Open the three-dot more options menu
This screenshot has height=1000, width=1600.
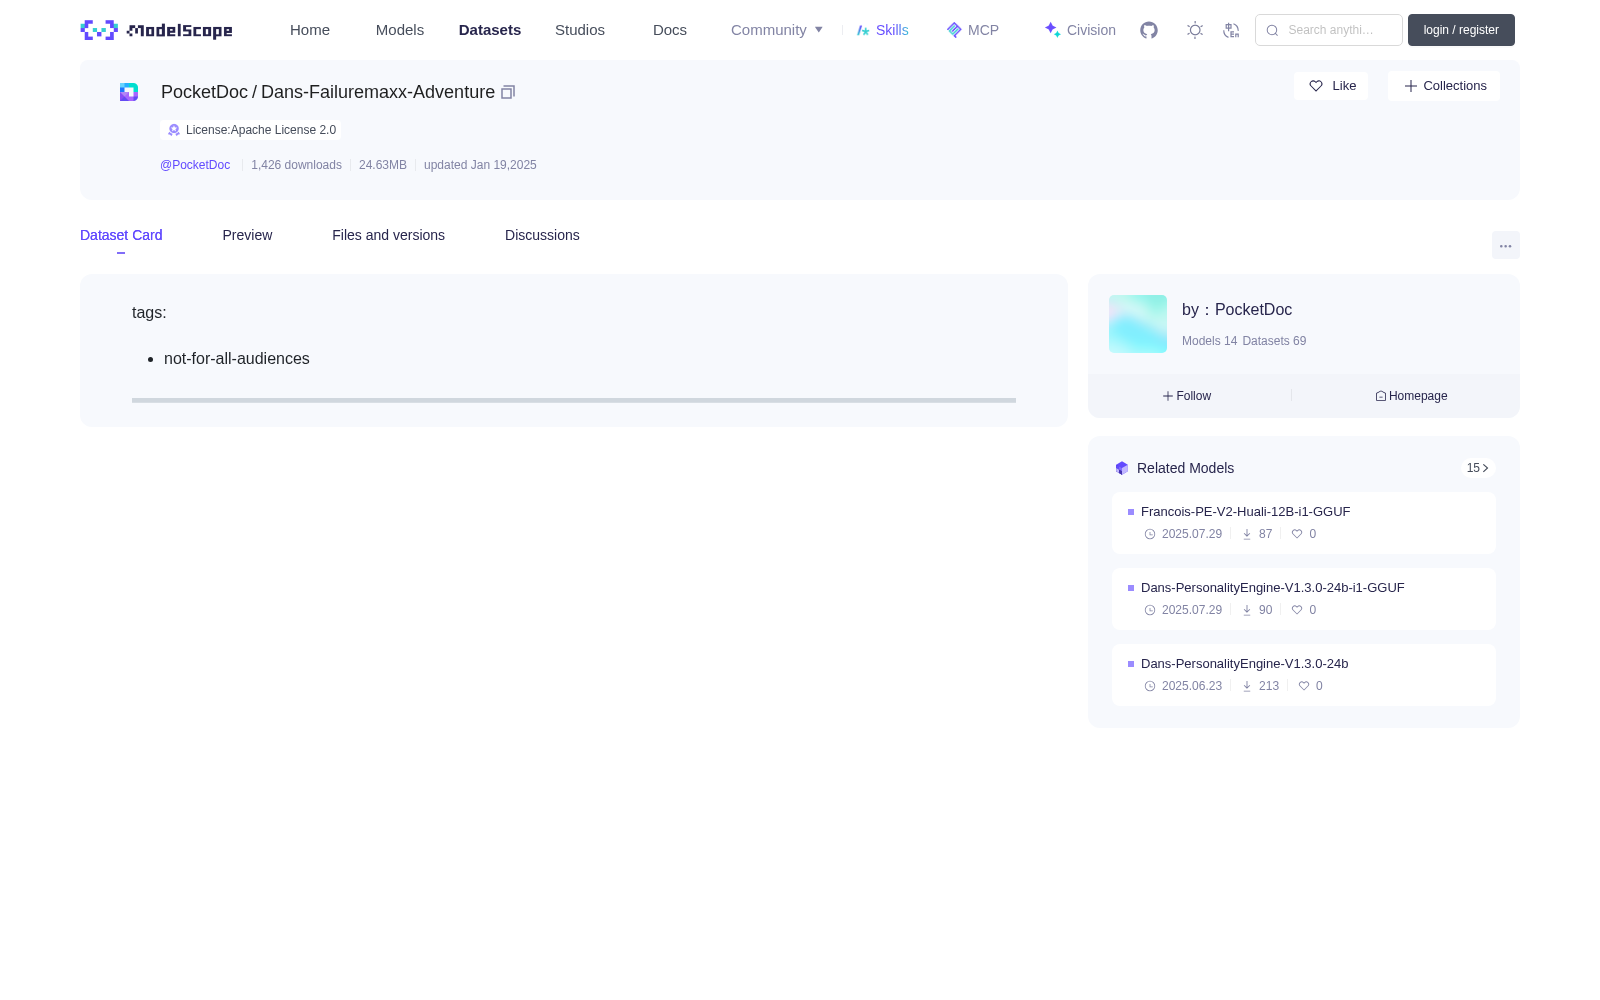pos(1506,246)
